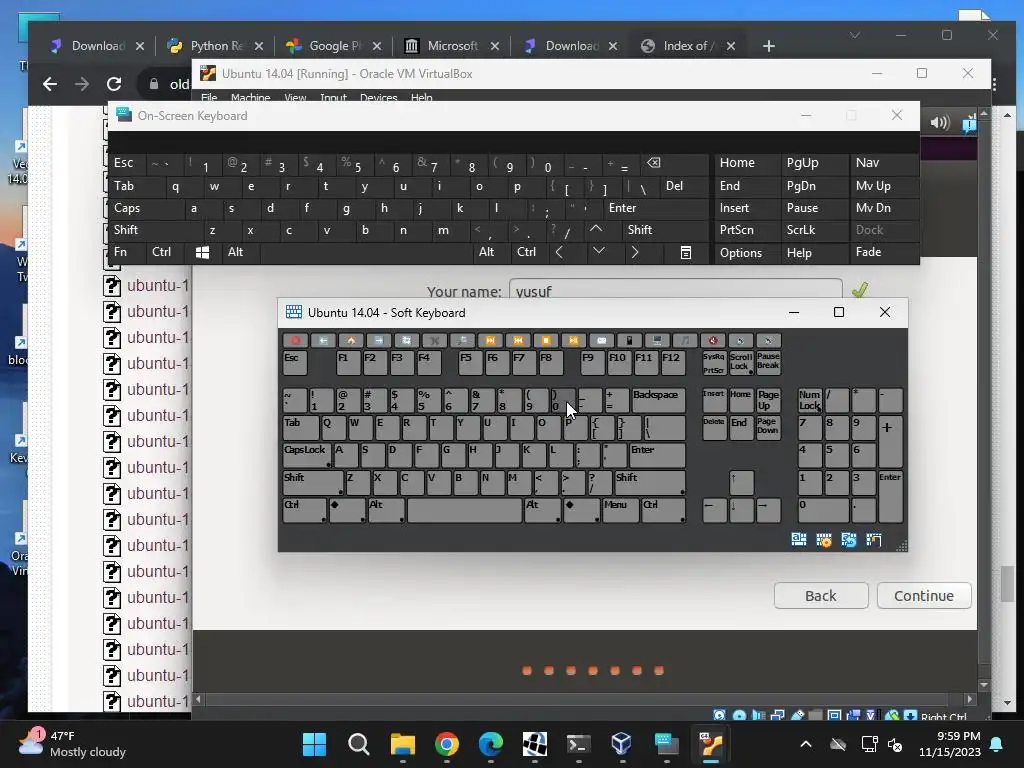Show hidden system tray icons chevron
Viewport: 1024px width, 768px height.
(x=806, y=744)
